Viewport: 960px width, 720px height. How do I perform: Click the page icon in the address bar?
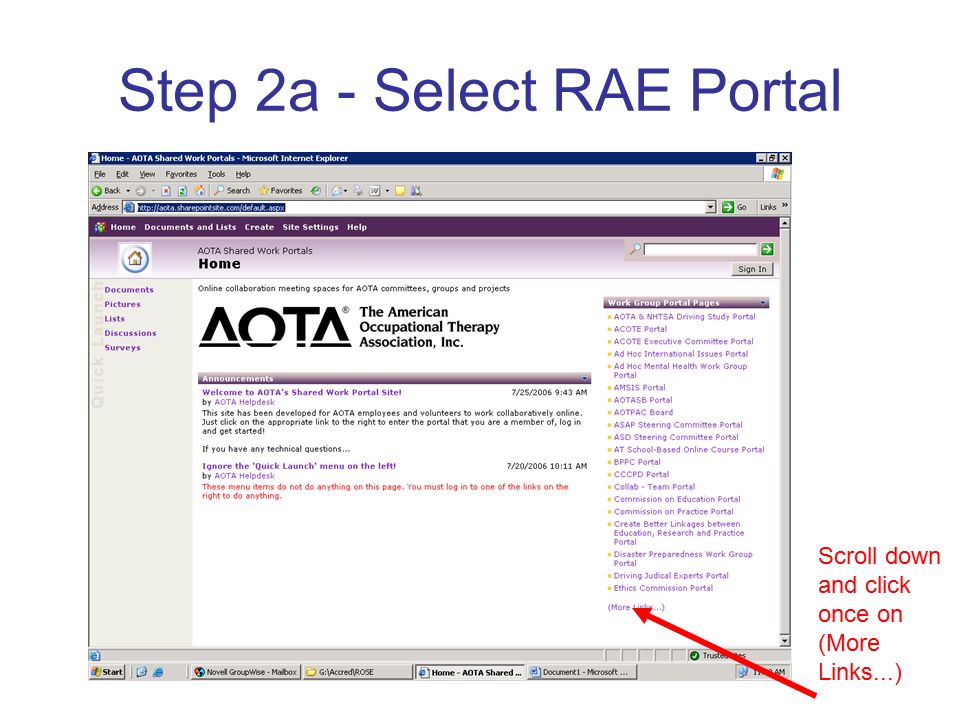pos(129,207)
